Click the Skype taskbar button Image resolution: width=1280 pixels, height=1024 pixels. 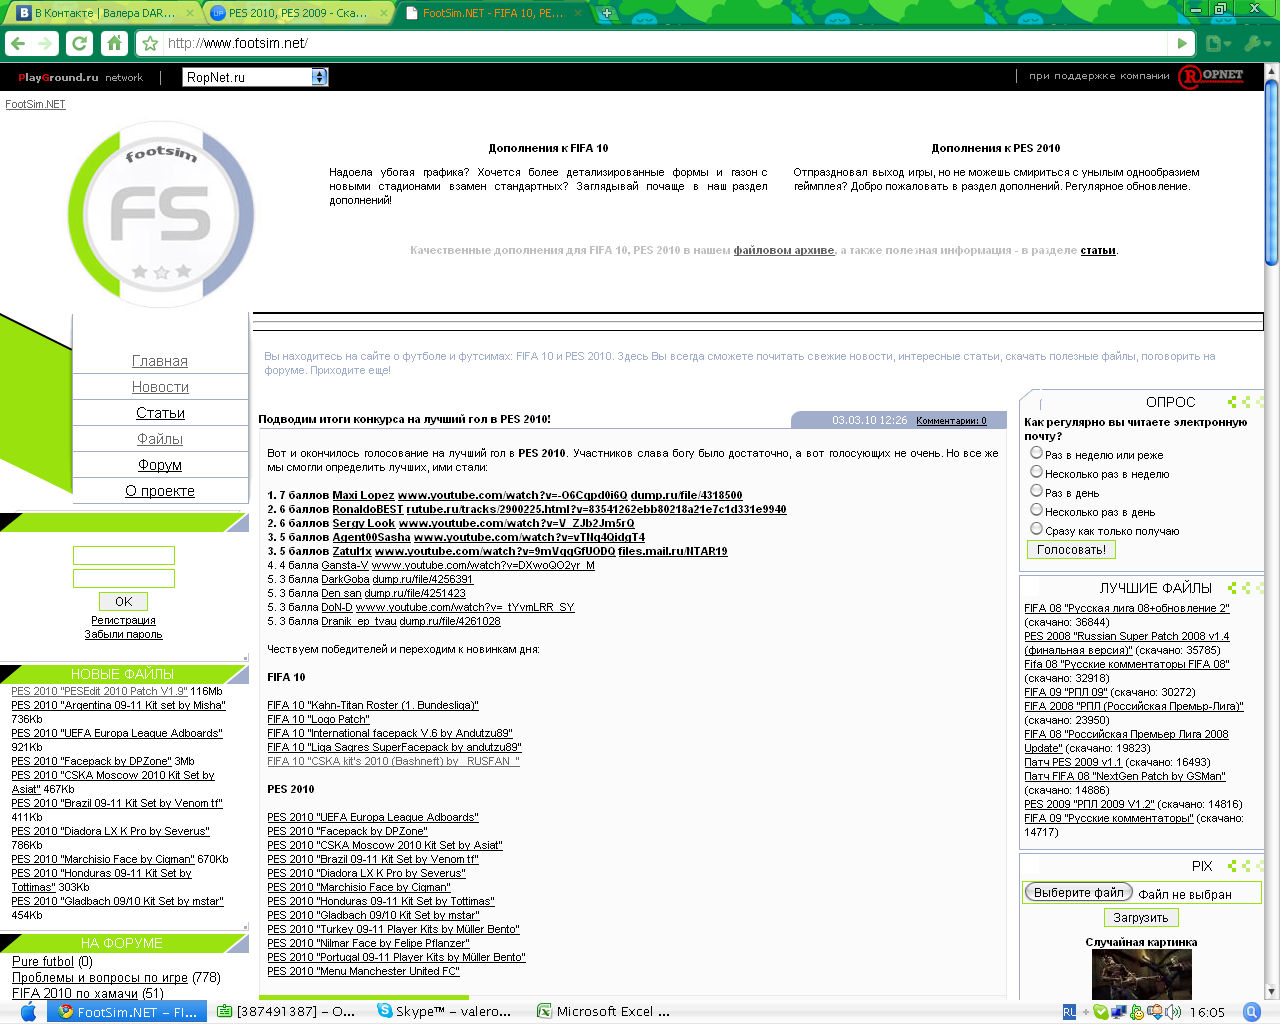pyautogui.click(x=444, y=1011)
